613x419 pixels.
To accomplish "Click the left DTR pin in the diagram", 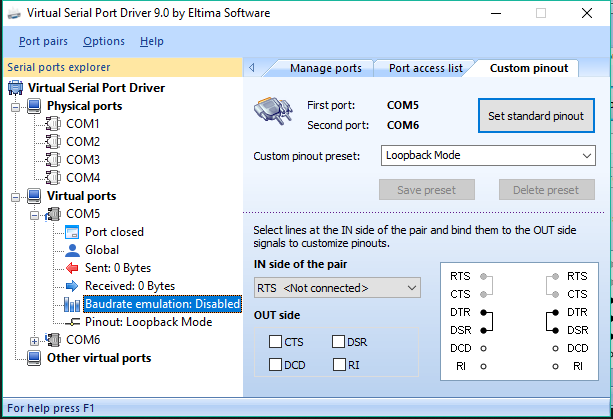I will pos(484,312).
